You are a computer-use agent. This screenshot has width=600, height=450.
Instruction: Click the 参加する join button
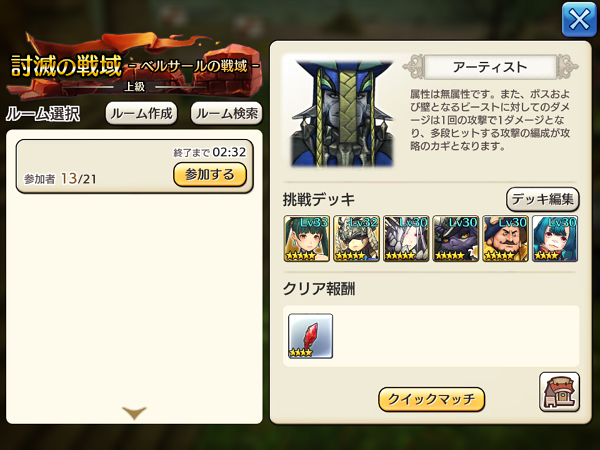pyautogui.click(x=210, y=174)
